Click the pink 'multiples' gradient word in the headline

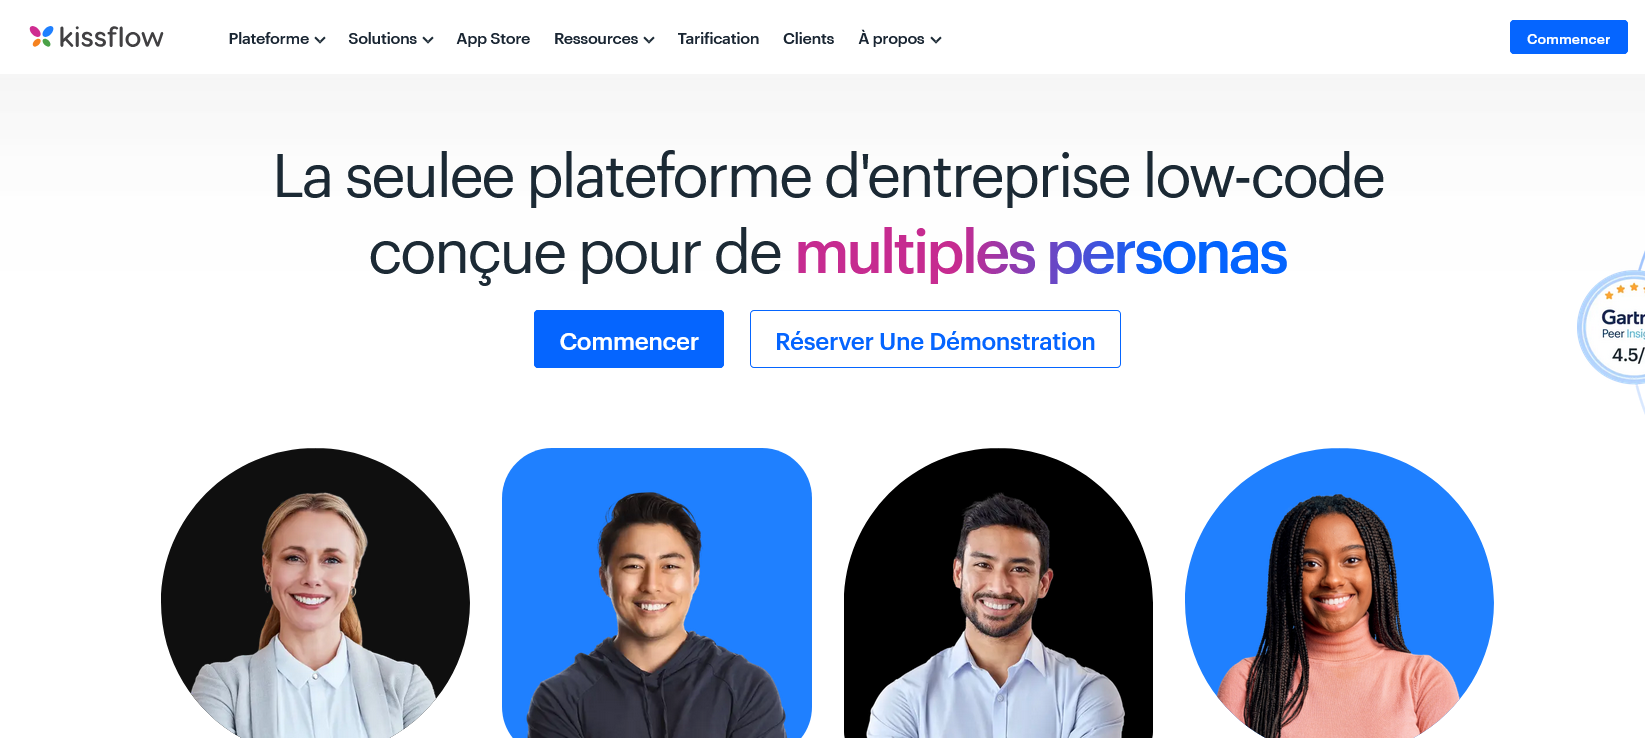[915, 254]
